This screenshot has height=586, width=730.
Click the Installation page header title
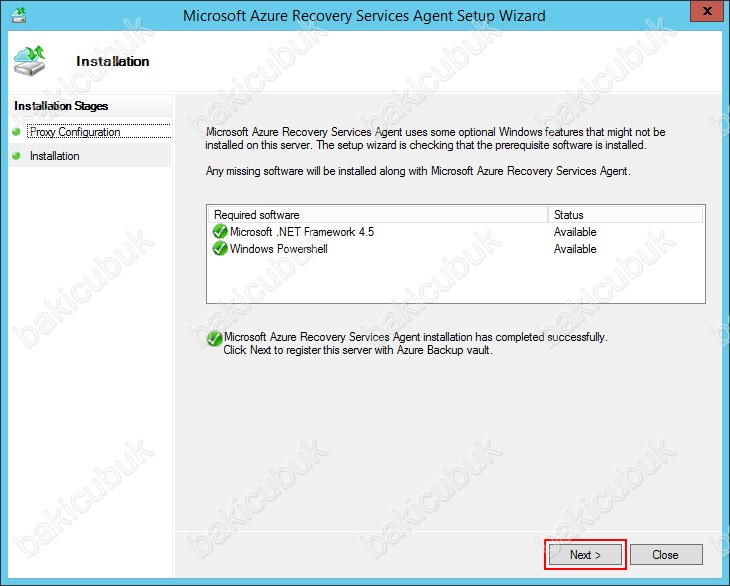[113, 61]
